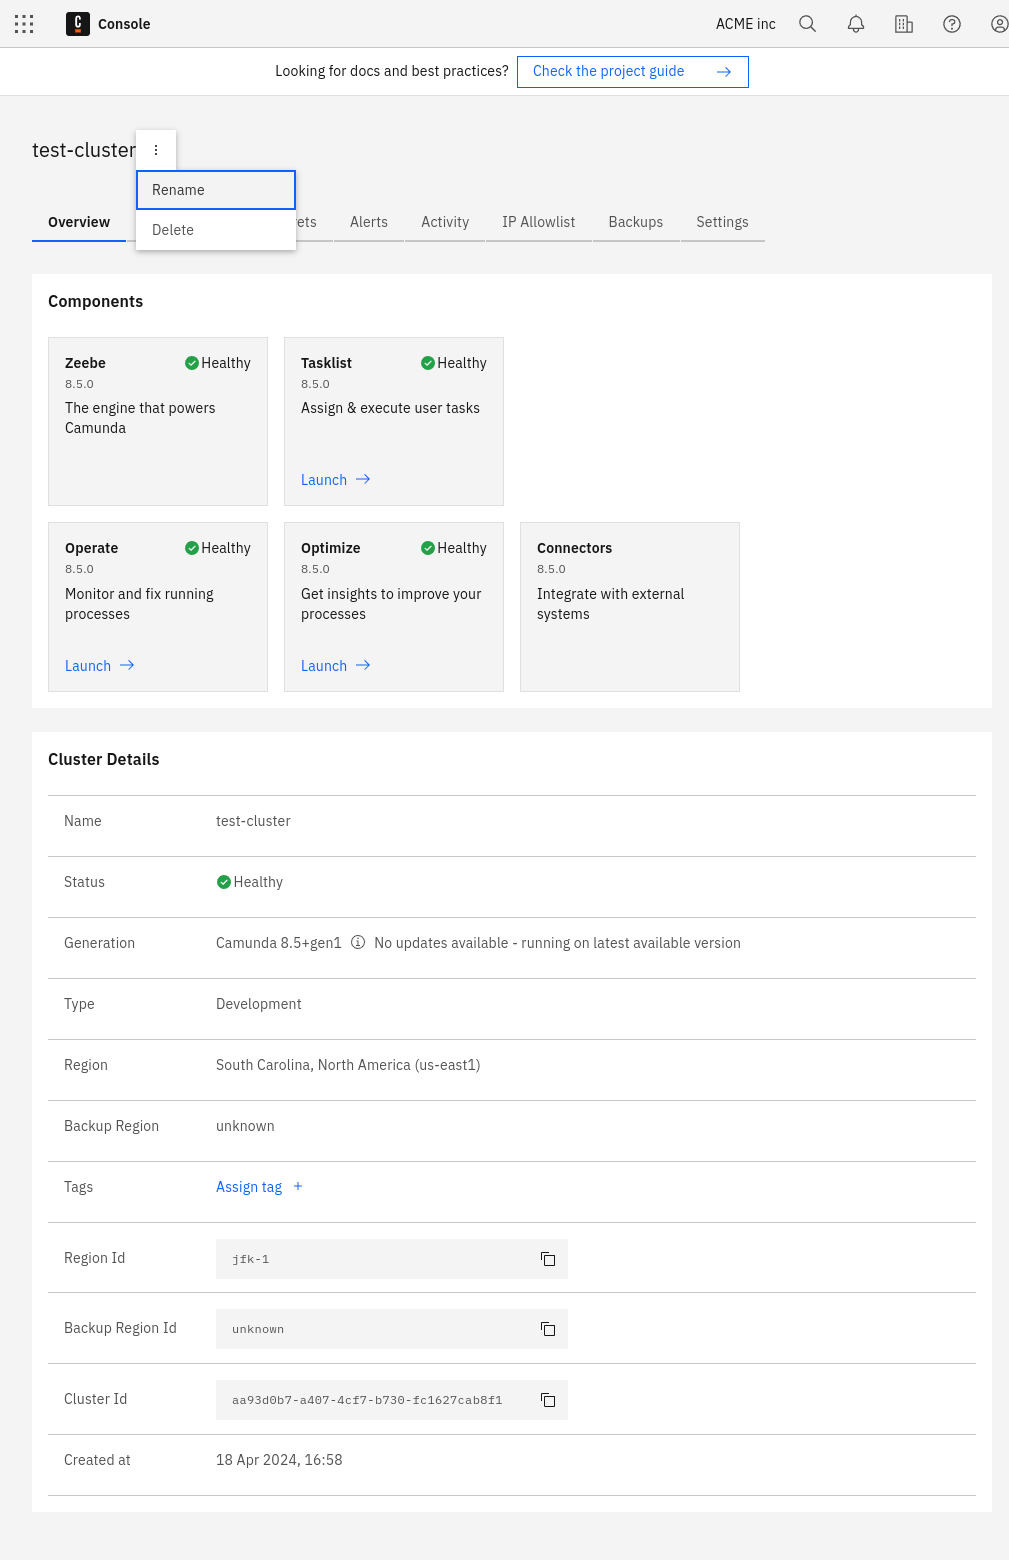Click the organization building icon

[904, 24]
